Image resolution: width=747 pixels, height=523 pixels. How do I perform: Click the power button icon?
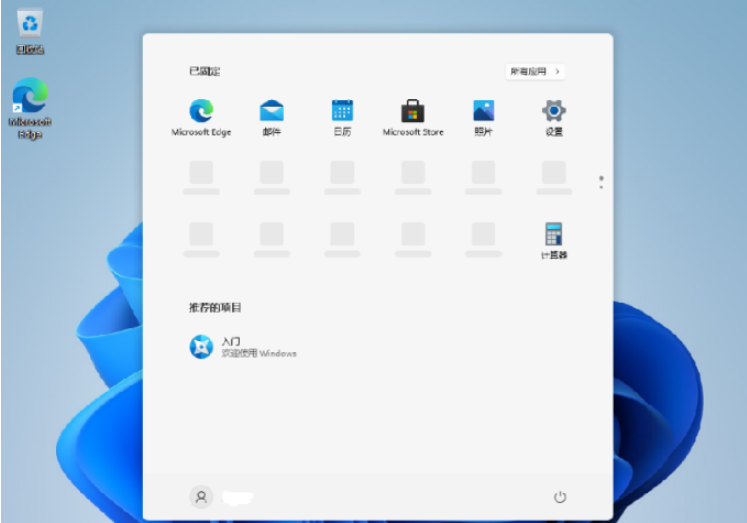click(x=560, y=497)
